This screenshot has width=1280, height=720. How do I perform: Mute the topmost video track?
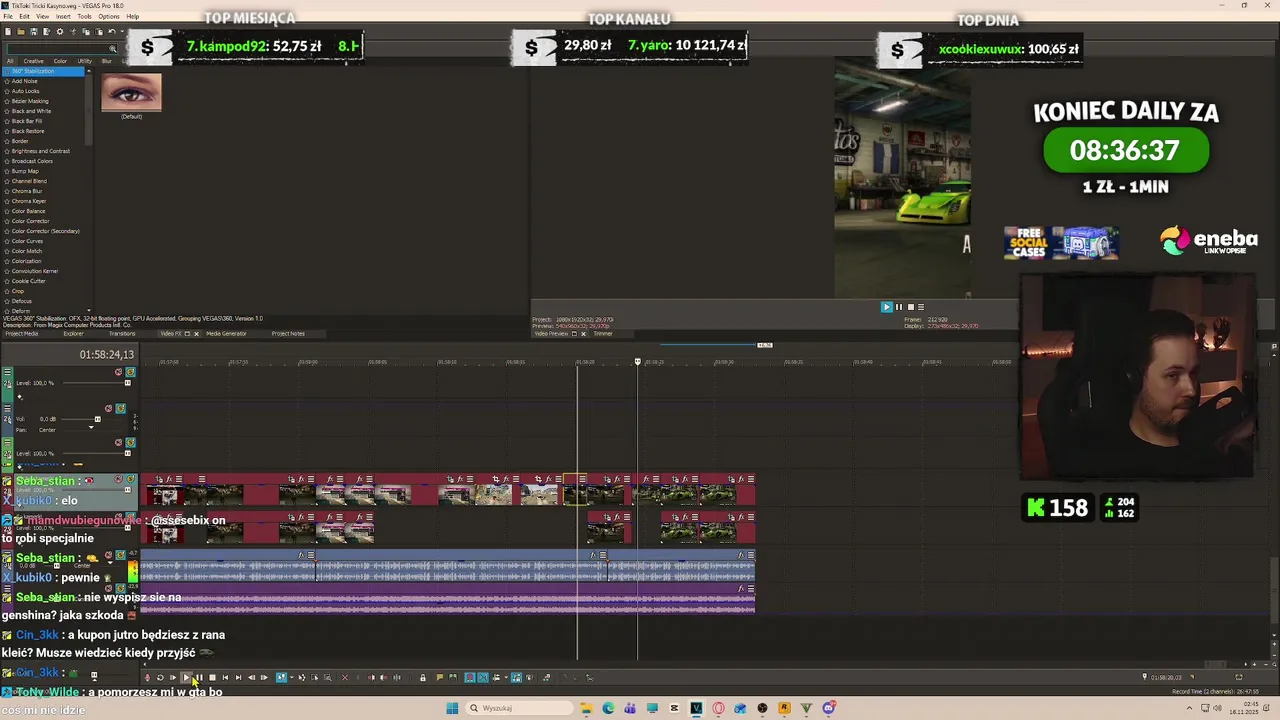coord(118,372)
